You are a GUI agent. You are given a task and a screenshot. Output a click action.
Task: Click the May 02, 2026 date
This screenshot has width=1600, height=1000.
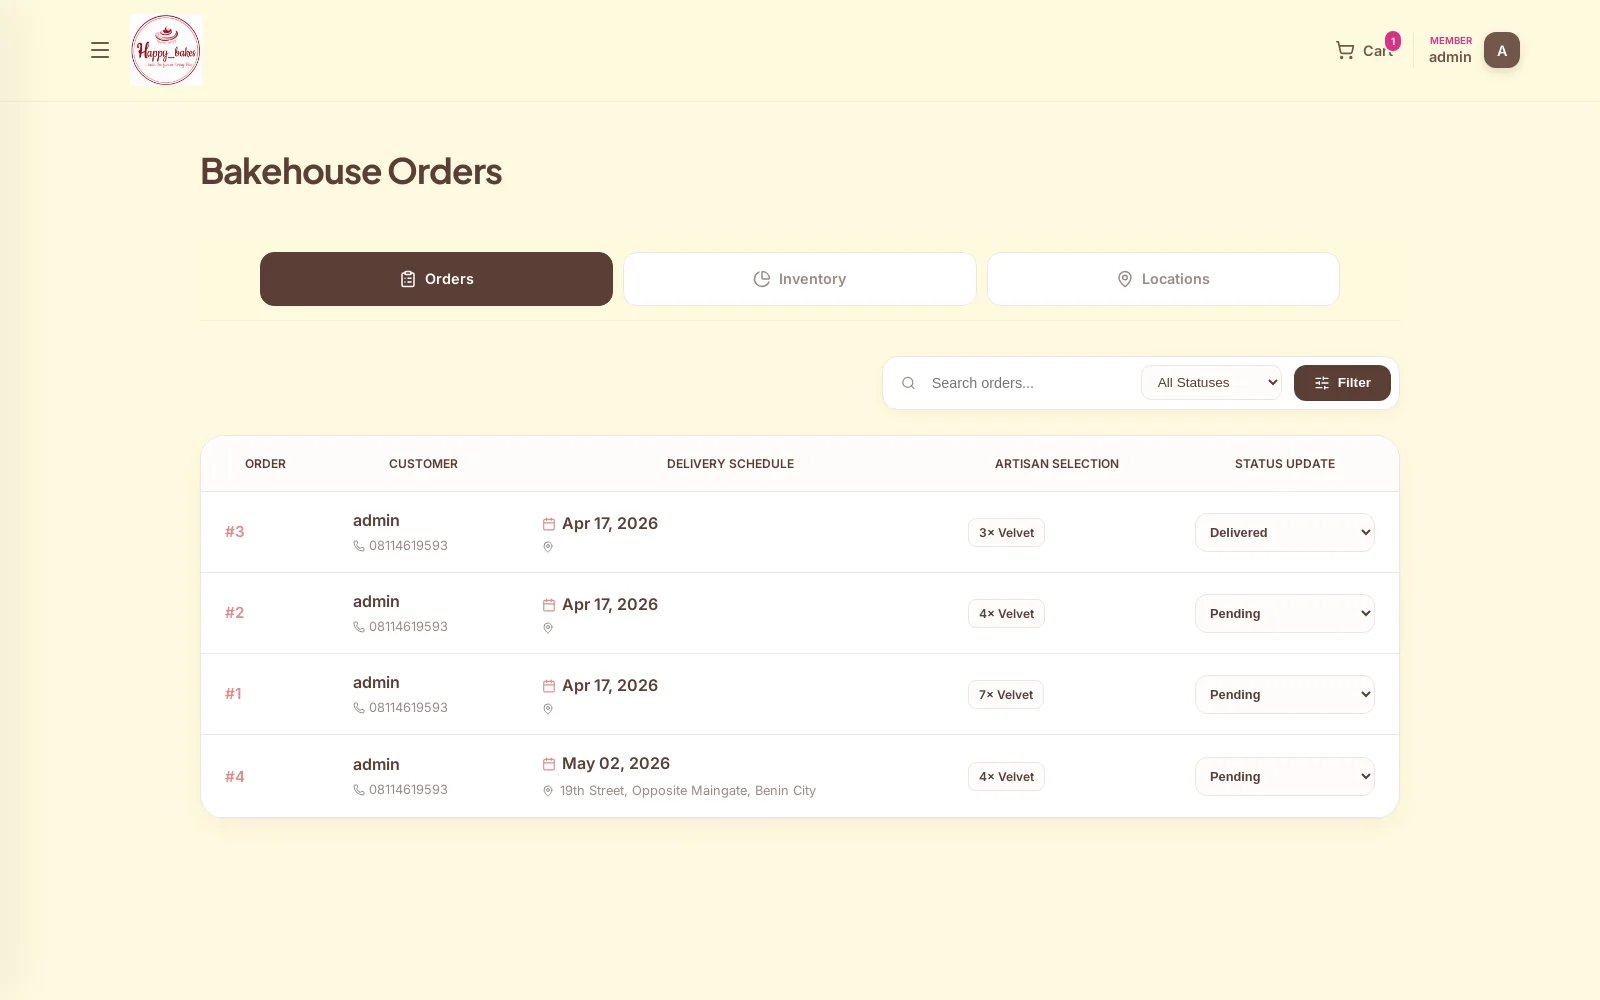coord(616,764)
